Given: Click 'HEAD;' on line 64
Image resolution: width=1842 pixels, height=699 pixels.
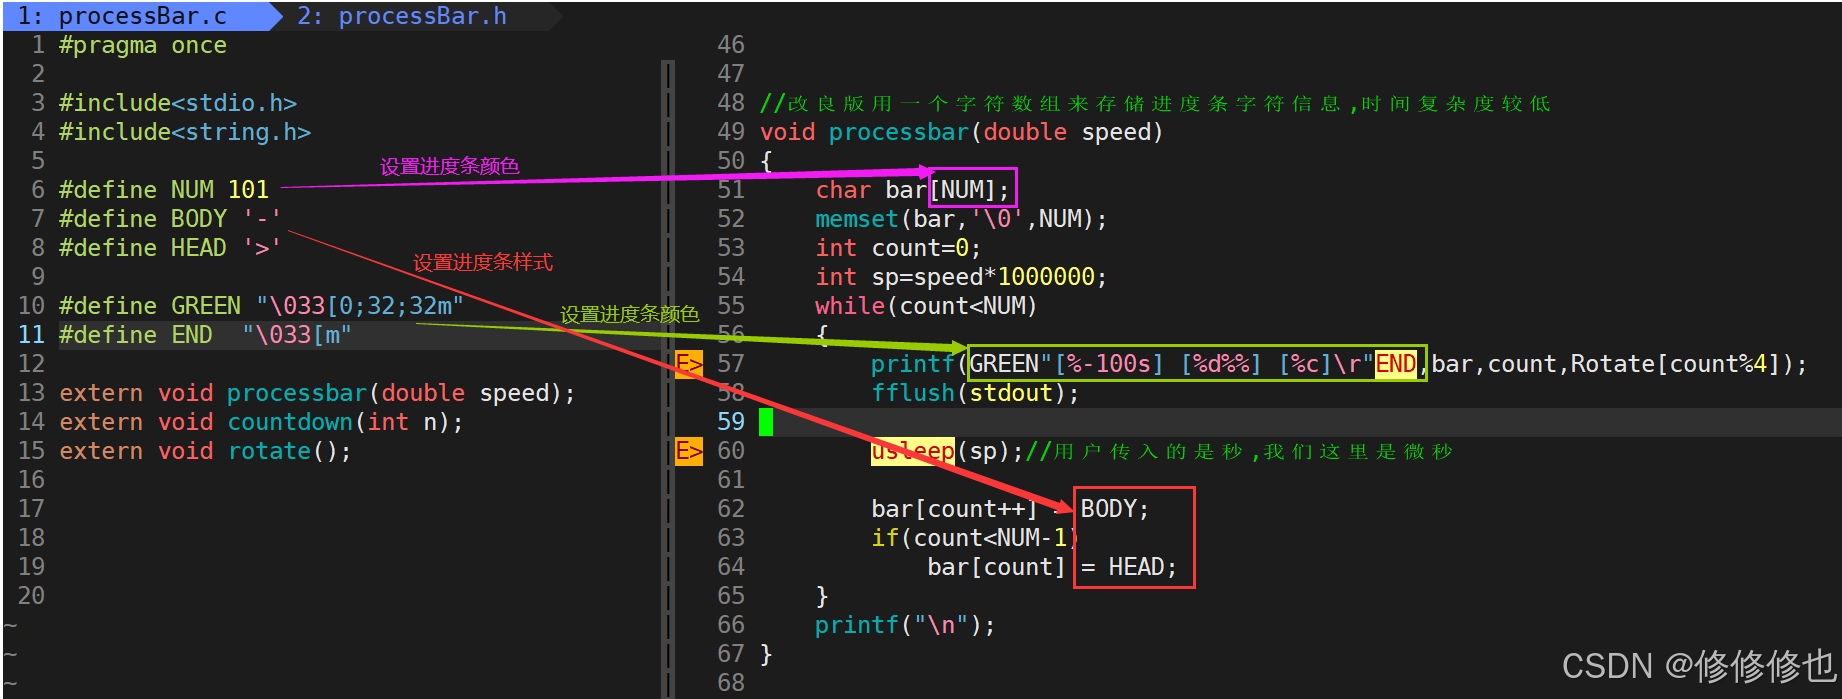Looking at the screenshot, I should click(1142, 568).
